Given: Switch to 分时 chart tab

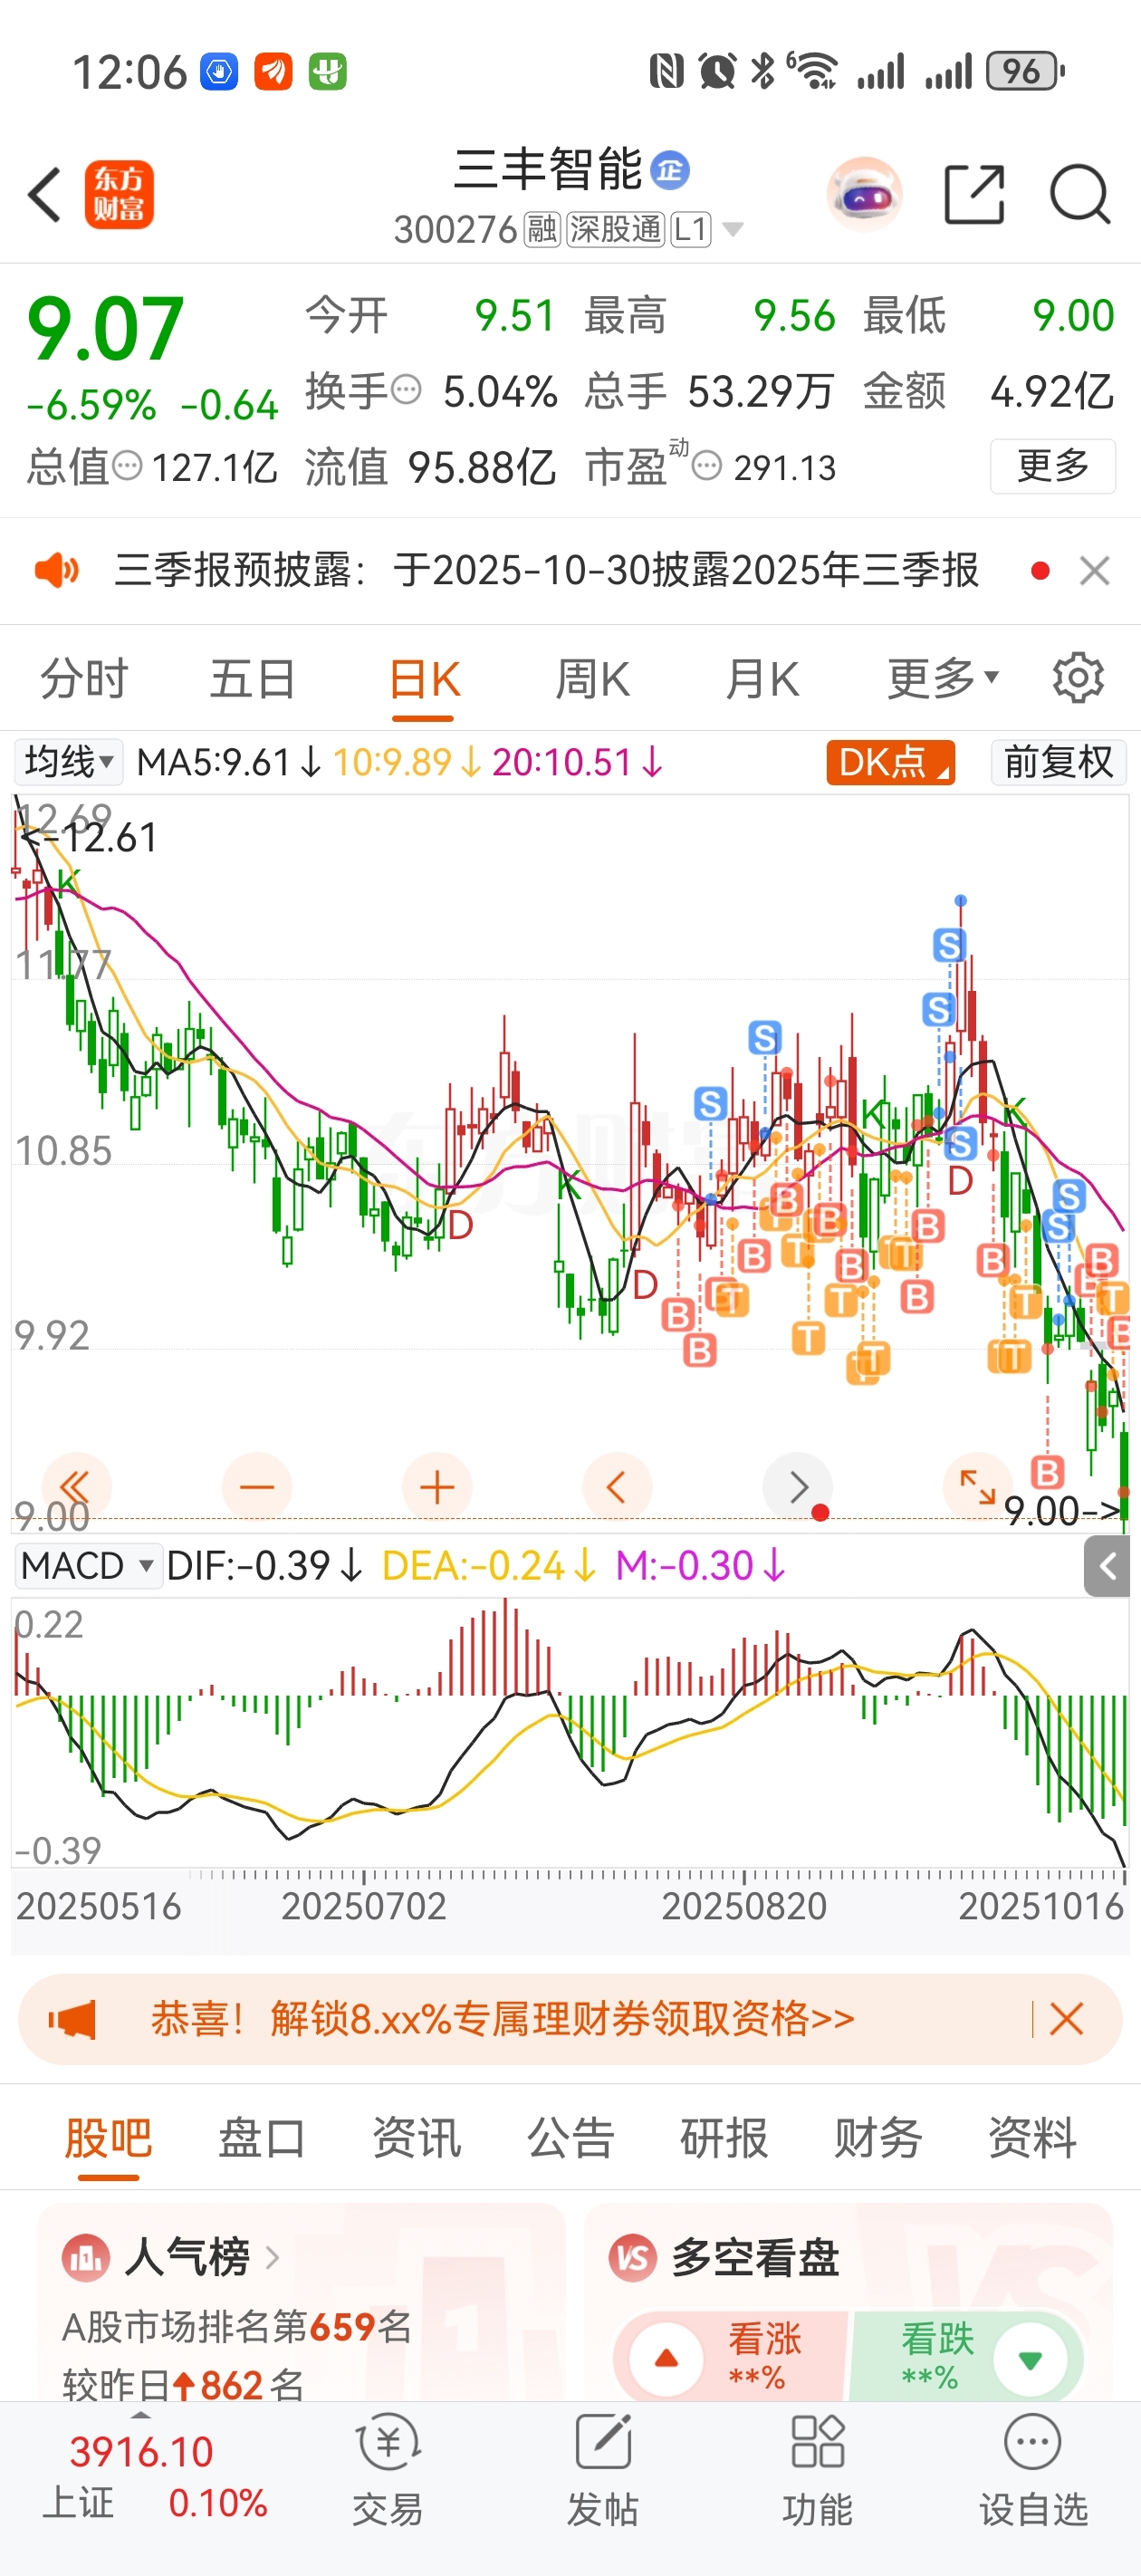Looking at the screenshot, I should pos(84,679).
